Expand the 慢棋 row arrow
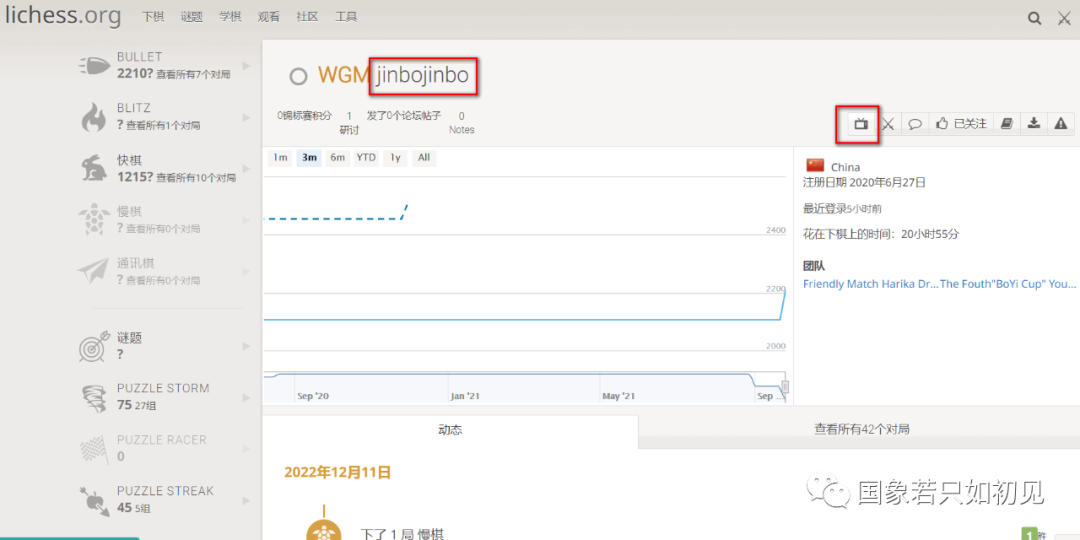 [246, 220]
